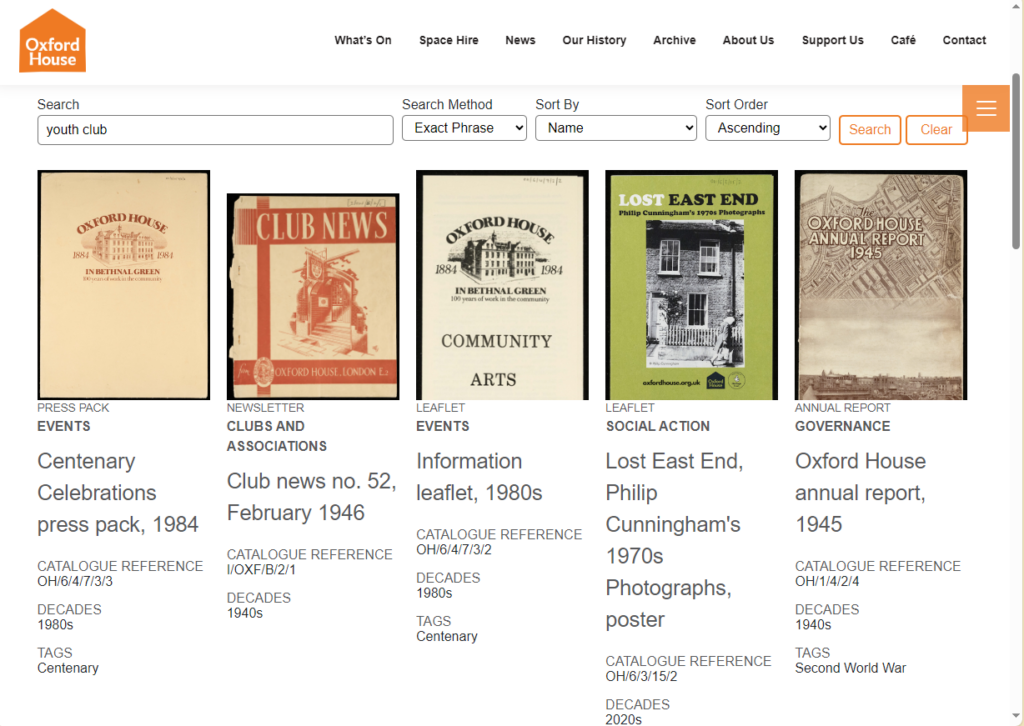Click catalogue reference I/OXF/B/2/1
1024x726 pixels.
pyautogui.click(x=261, y=569)
